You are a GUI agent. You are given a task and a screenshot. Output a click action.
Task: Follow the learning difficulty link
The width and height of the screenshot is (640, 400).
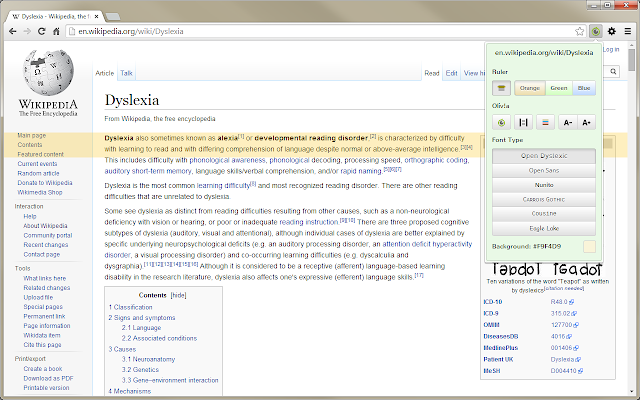pos(223,186)
